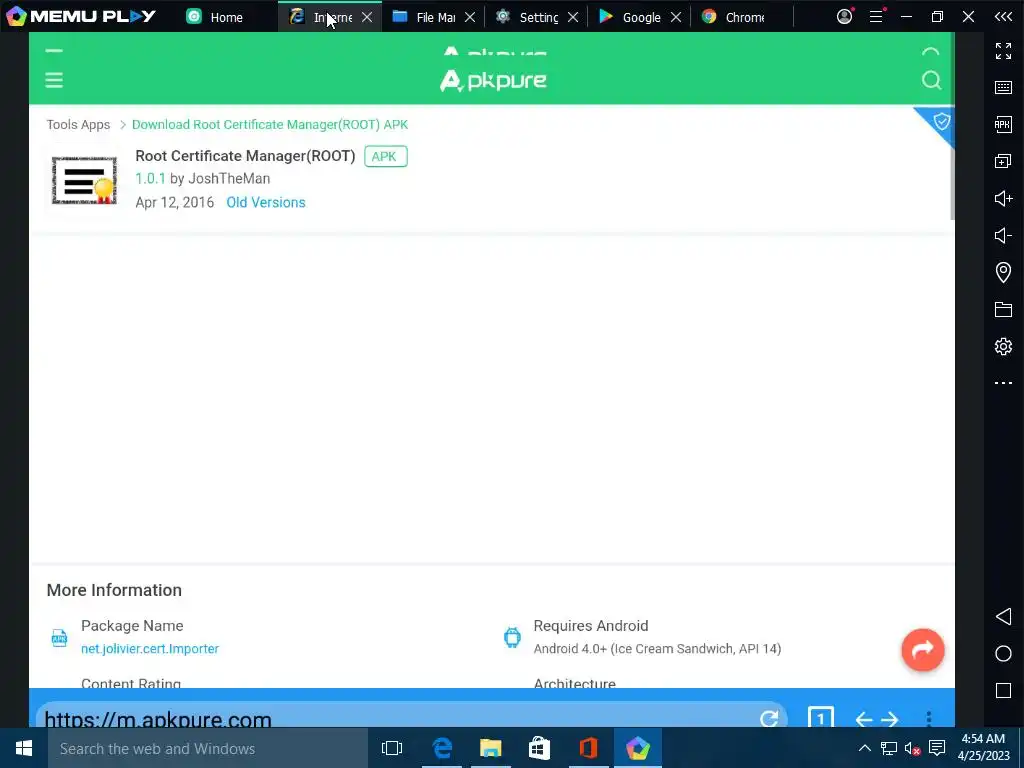Image resolution: width=1024 pixels, height=768 pixels.
Task: Open Microsoft Store from the taskbar
Action: (539, 748)
